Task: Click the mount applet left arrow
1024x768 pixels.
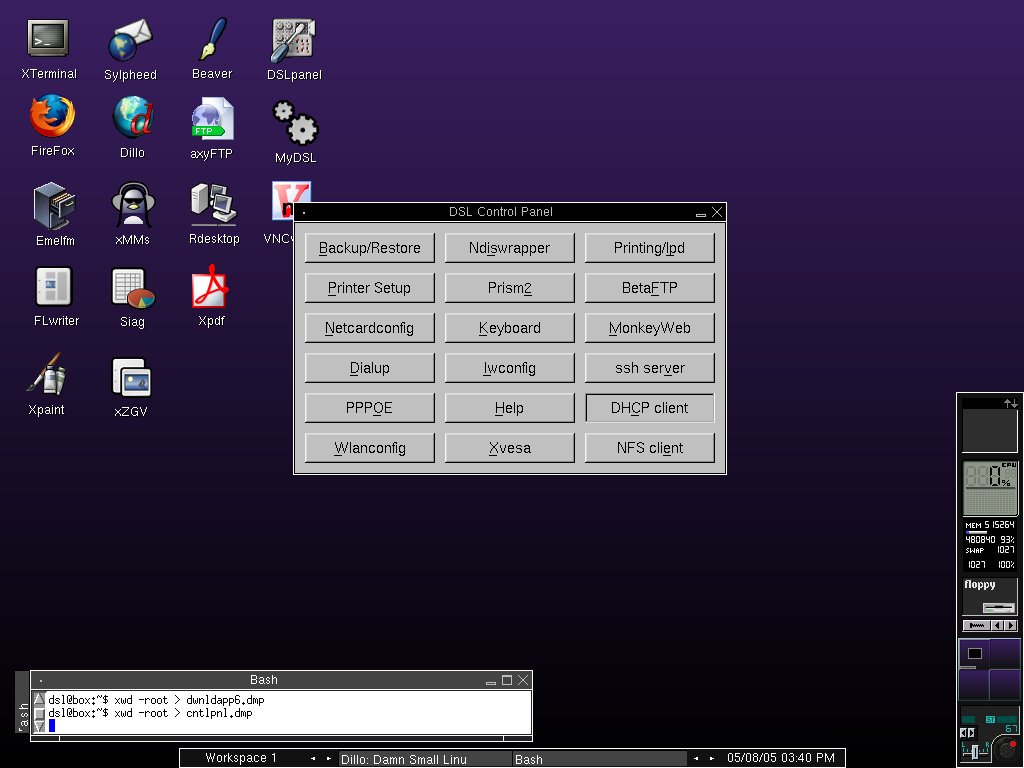Action: pos(997,626)
